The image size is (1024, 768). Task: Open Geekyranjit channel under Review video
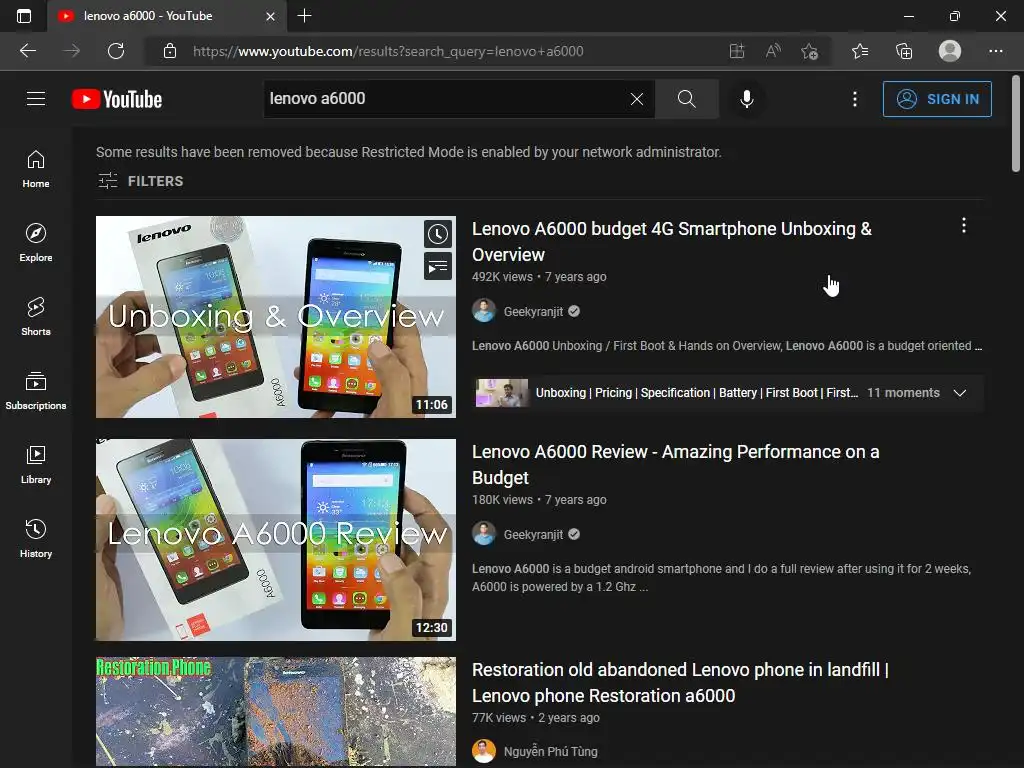[x=533, y=534]
